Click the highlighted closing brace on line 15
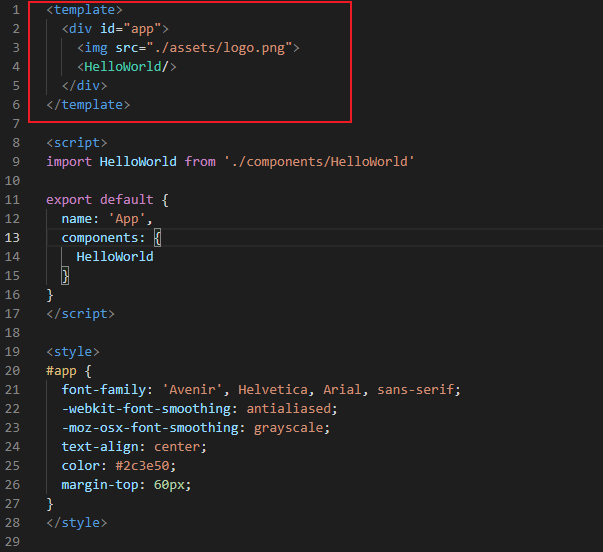The width and height of the screenshot is (603, 552). (65, 276)
